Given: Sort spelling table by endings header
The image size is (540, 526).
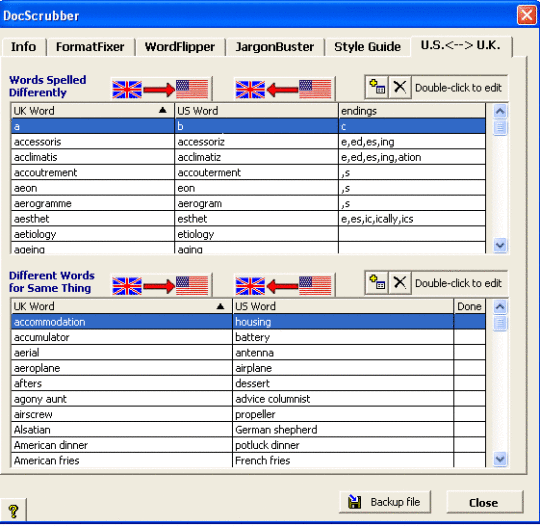Looking at the screenshot, I should tap(412, 111).
